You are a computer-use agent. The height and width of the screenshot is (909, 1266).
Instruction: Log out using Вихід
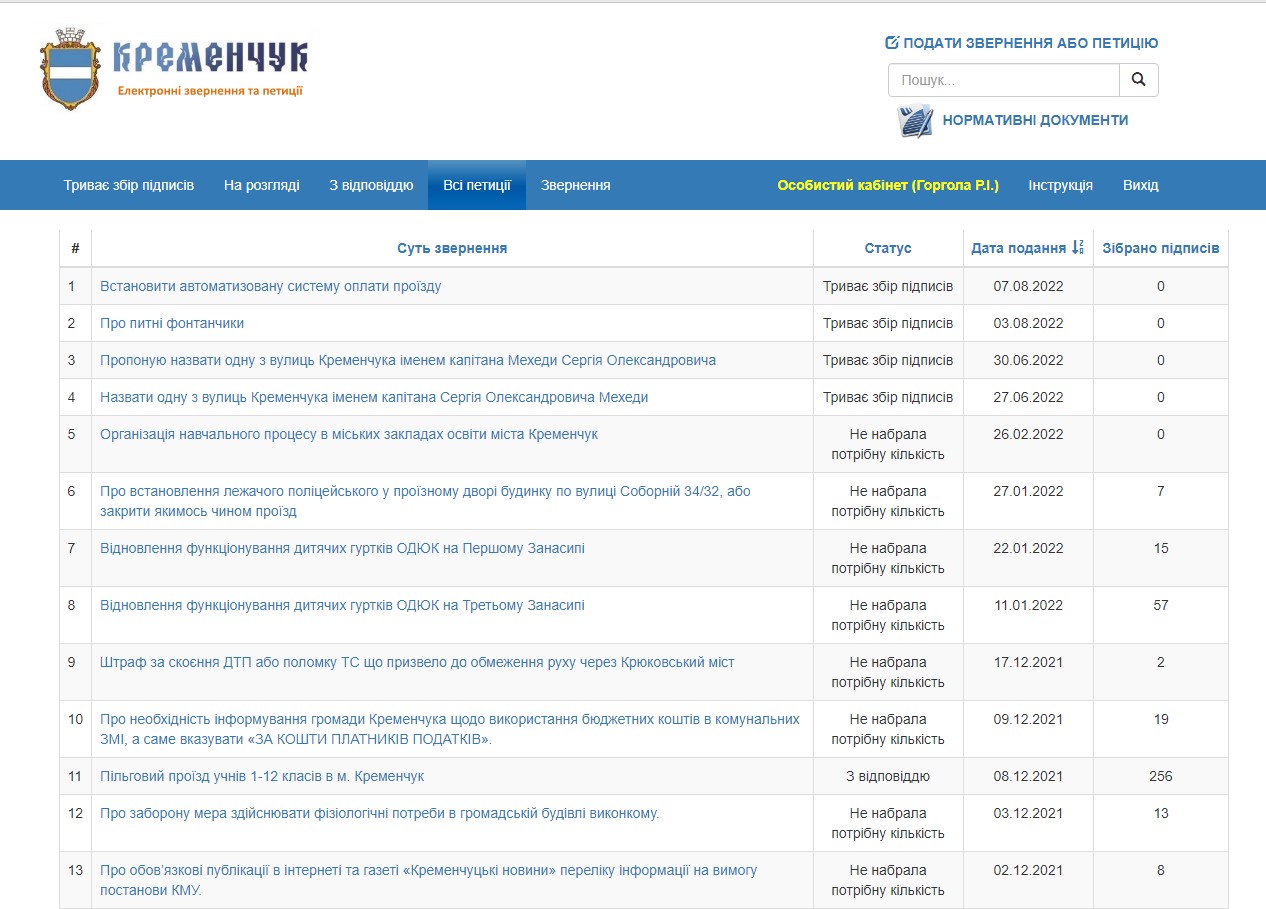pyautogui.click(x=1140, y=185)
